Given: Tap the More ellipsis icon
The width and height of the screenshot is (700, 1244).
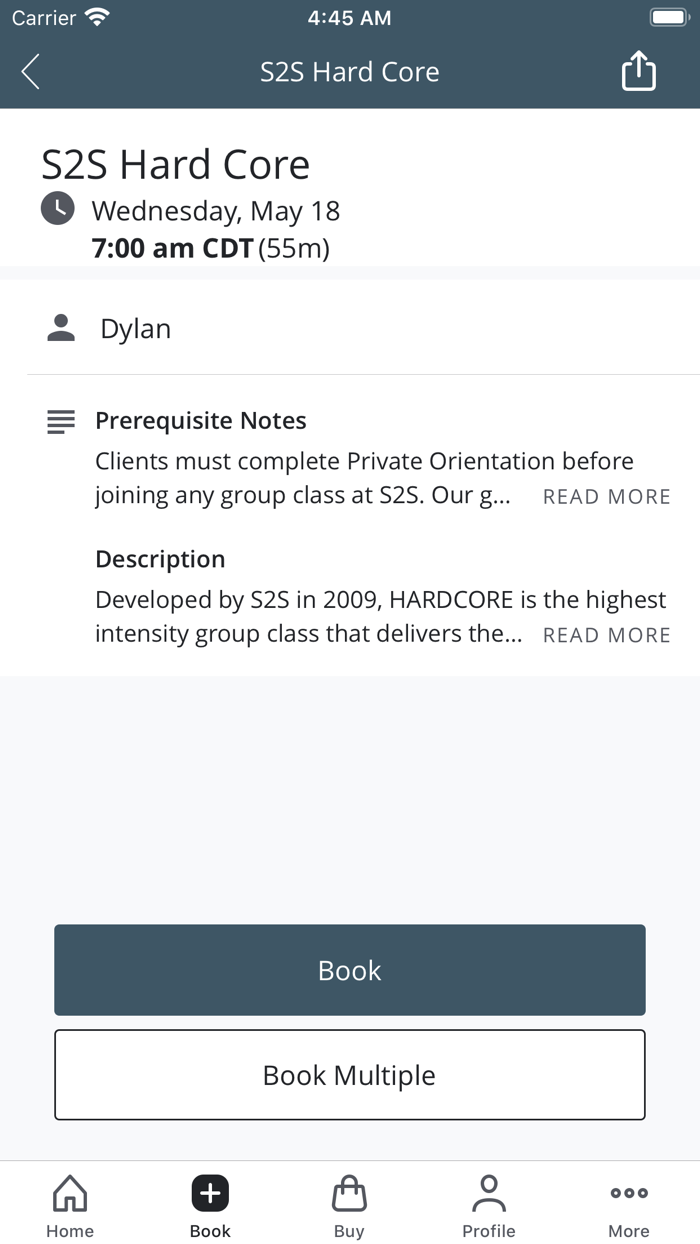Looking at the screenshot, I should (x=628, y=1192).
